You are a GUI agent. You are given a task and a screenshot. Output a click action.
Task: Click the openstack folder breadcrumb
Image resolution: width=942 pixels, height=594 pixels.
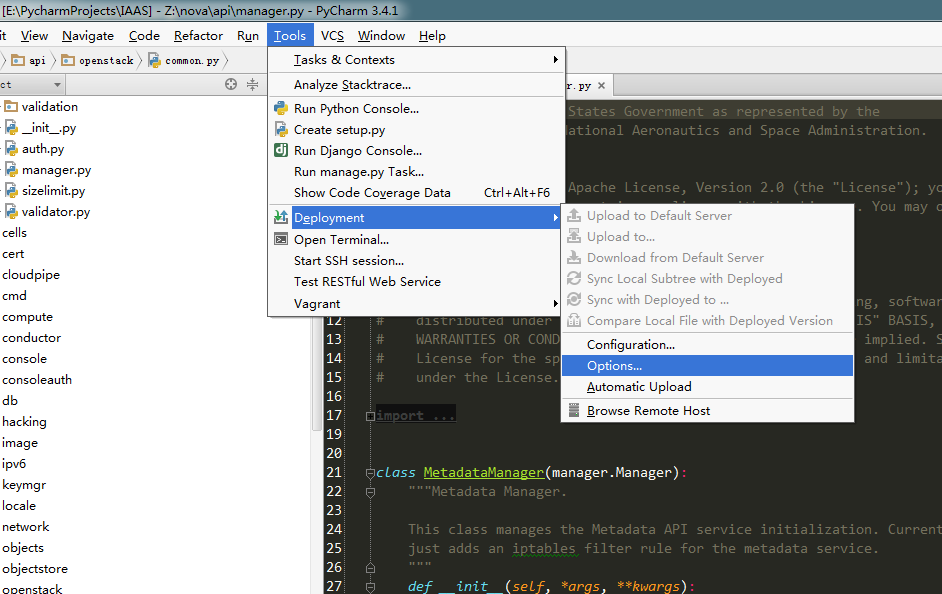(98, 60)
